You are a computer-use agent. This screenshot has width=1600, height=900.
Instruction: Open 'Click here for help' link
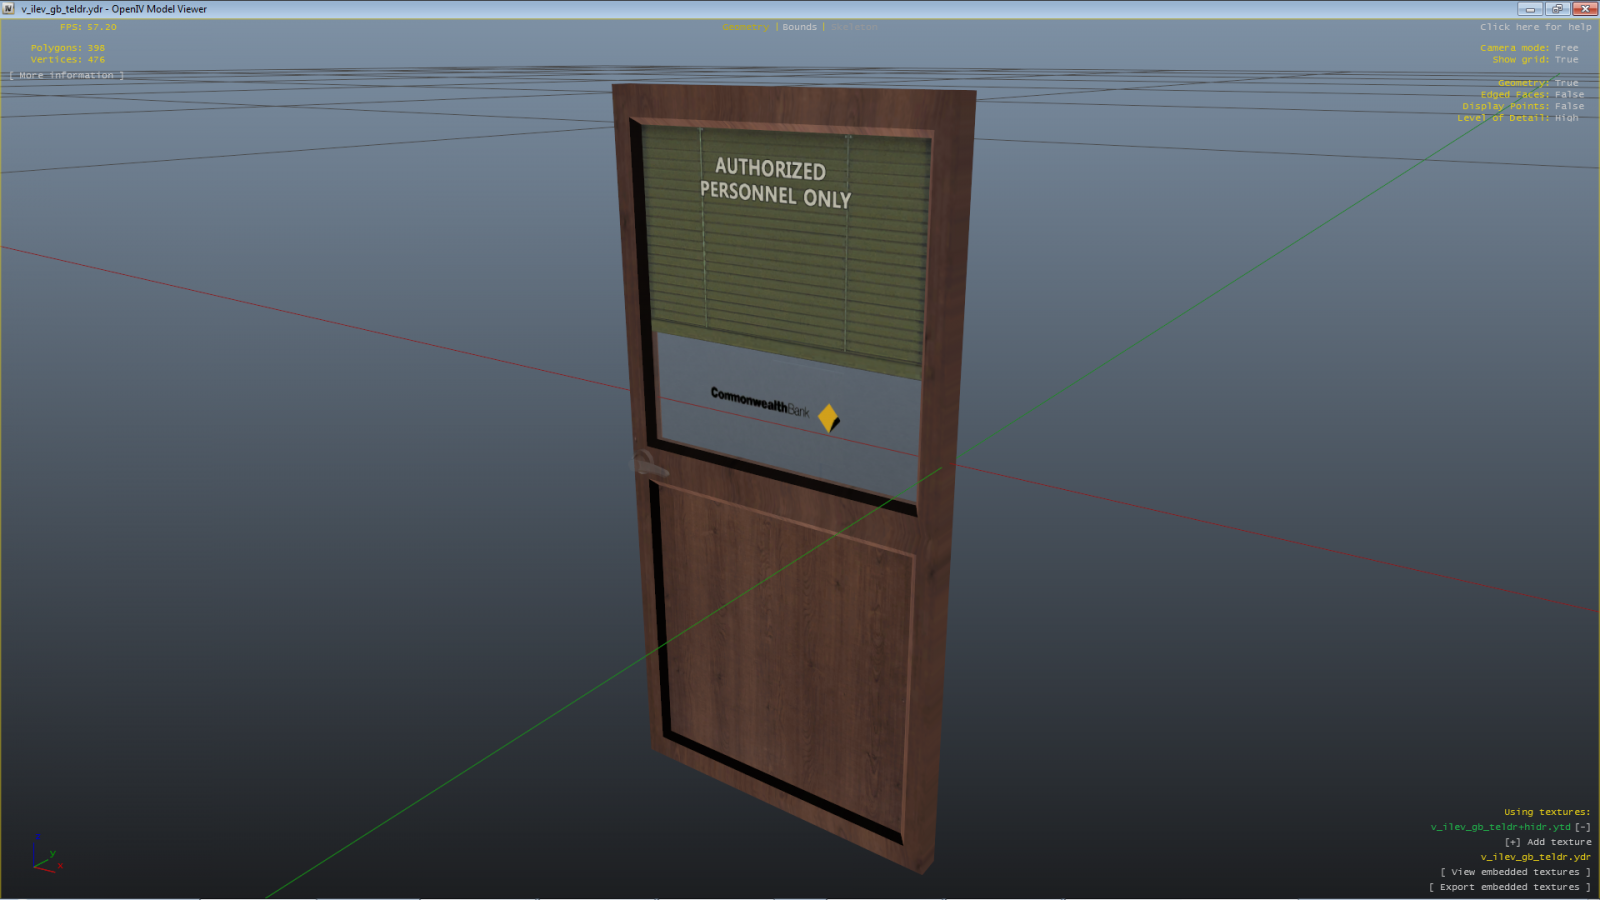(1535, 27)
